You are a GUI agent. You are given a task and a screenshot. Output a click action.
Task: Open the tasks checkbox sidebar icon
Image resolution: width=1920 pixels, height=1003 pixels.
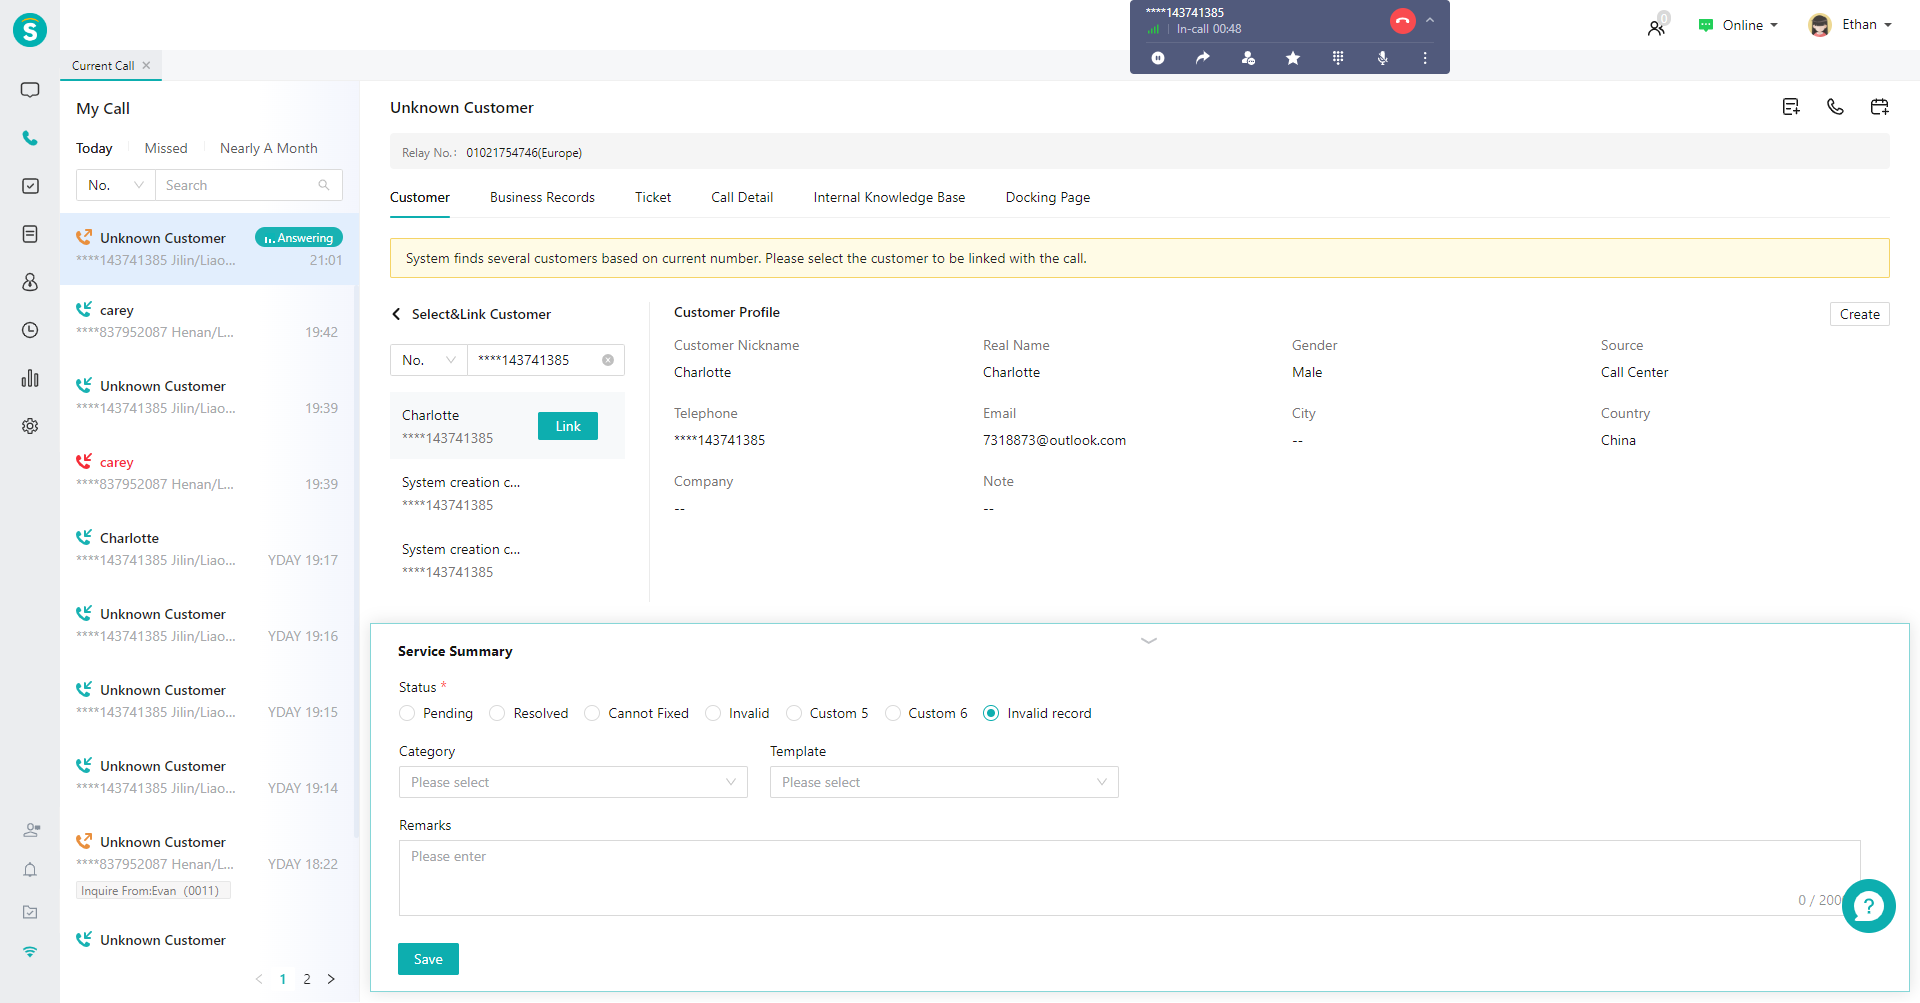pos(30,186)
